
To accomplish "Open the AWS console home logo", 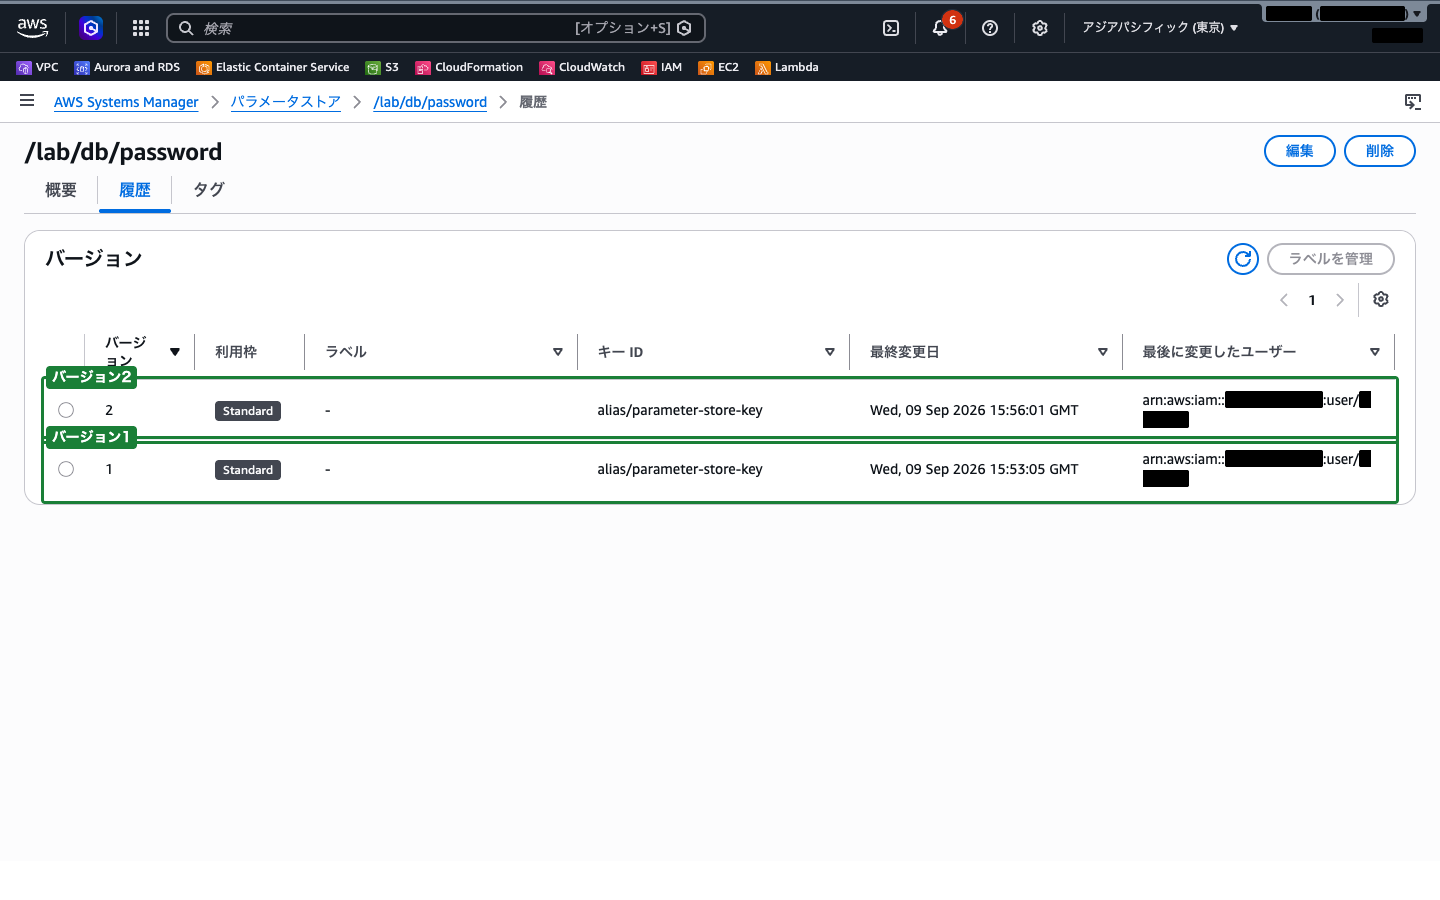I will pyautogui.click(x=33, y=28).
